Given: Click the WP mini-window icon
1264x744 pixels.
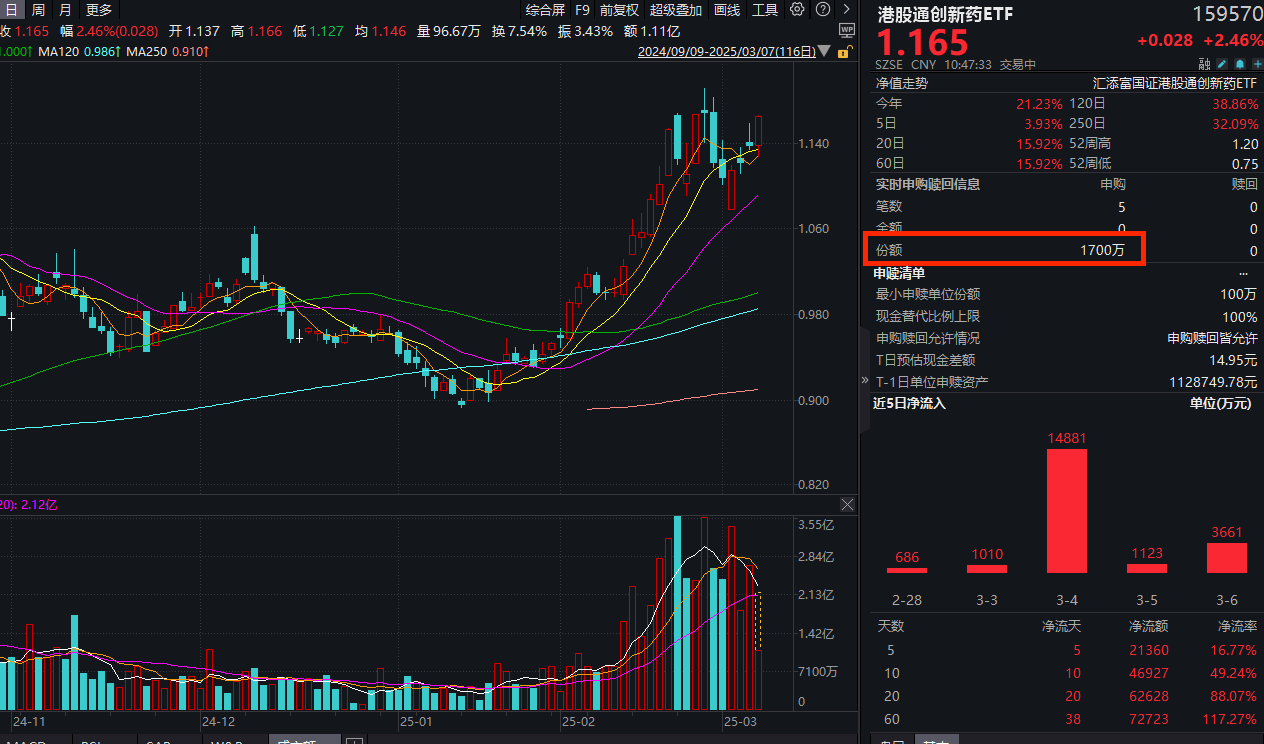Looking at the screenshot, I should 846,30.
